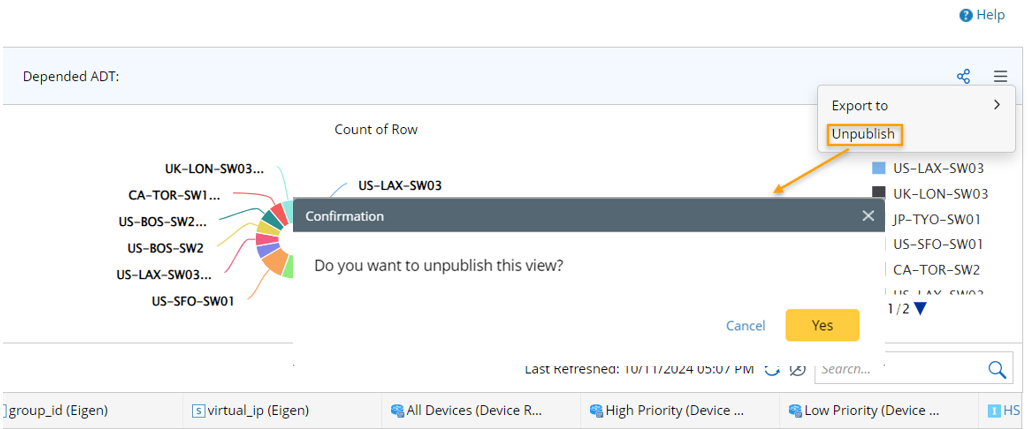Click the auto-refresh icon left of Search
Image resolution: width=1028 pixels, height=429 pixels.
coord(797,369)
